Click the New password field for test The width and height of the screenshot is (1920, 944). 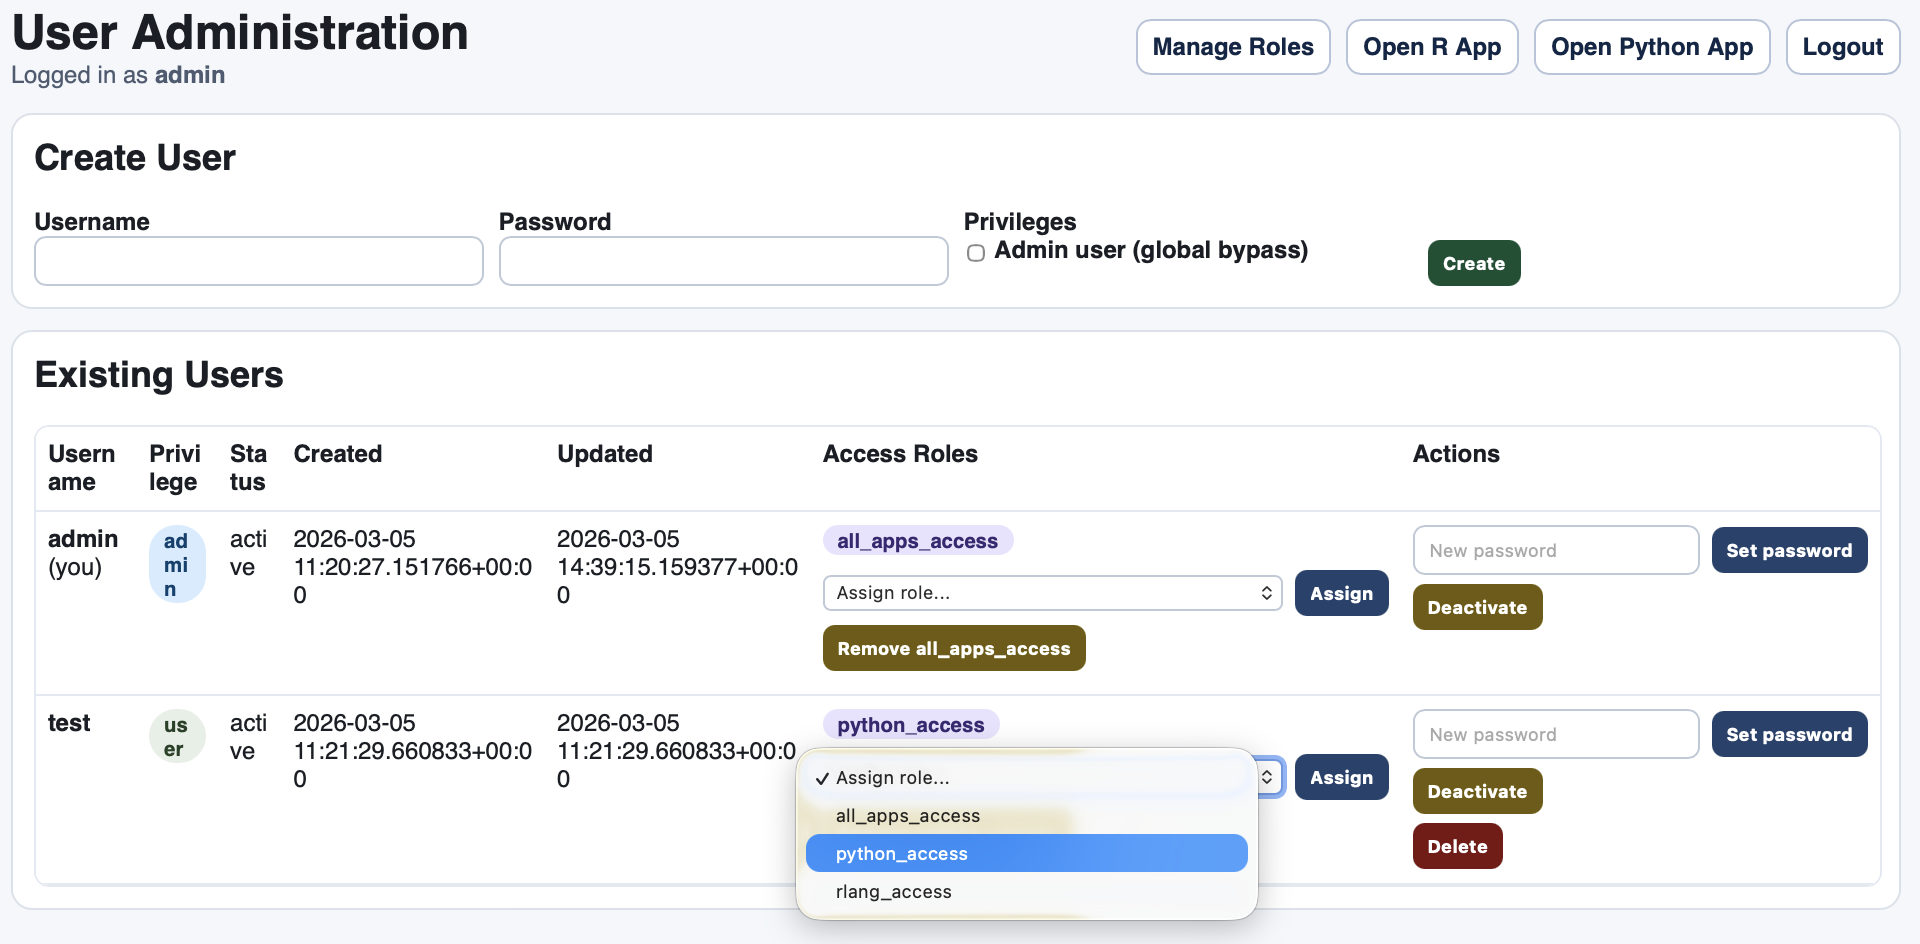pyautogui.click(x=1555, y=733)
